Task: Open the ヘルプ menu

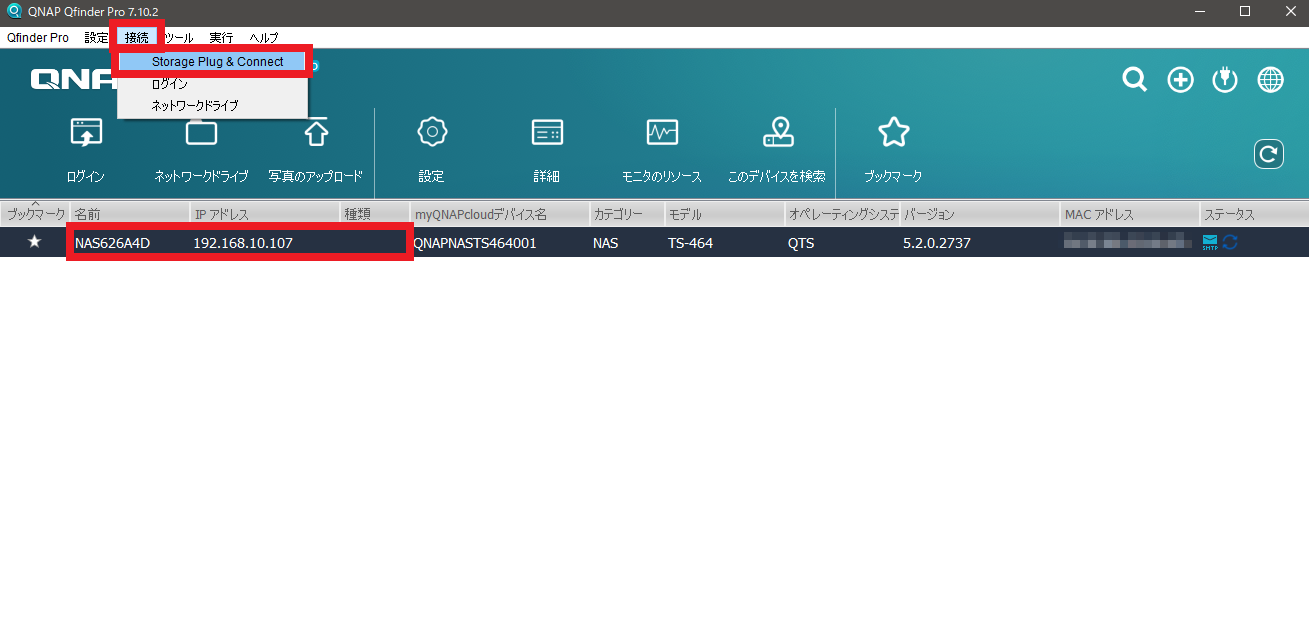Action: (264, 38)
